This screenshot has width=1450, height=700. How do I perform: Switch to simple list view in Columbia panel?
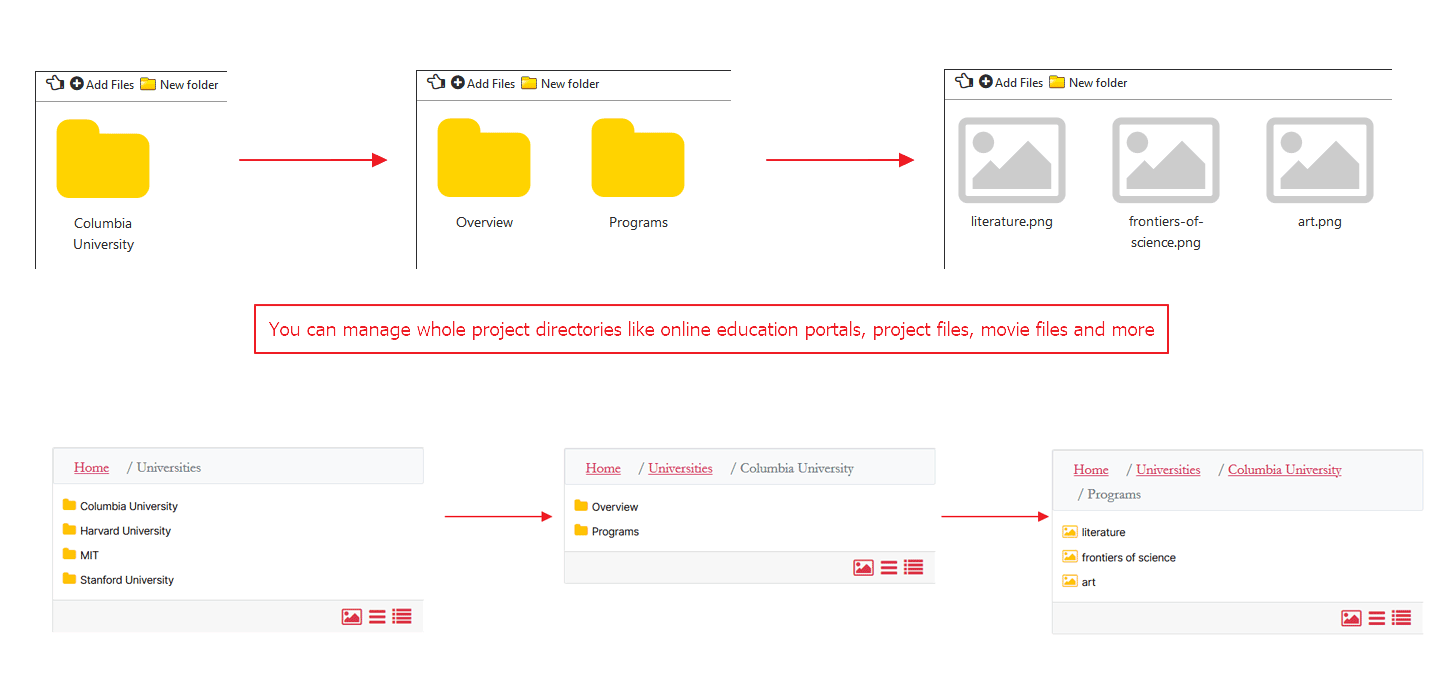pyautogui.click(x=889, y=568)
